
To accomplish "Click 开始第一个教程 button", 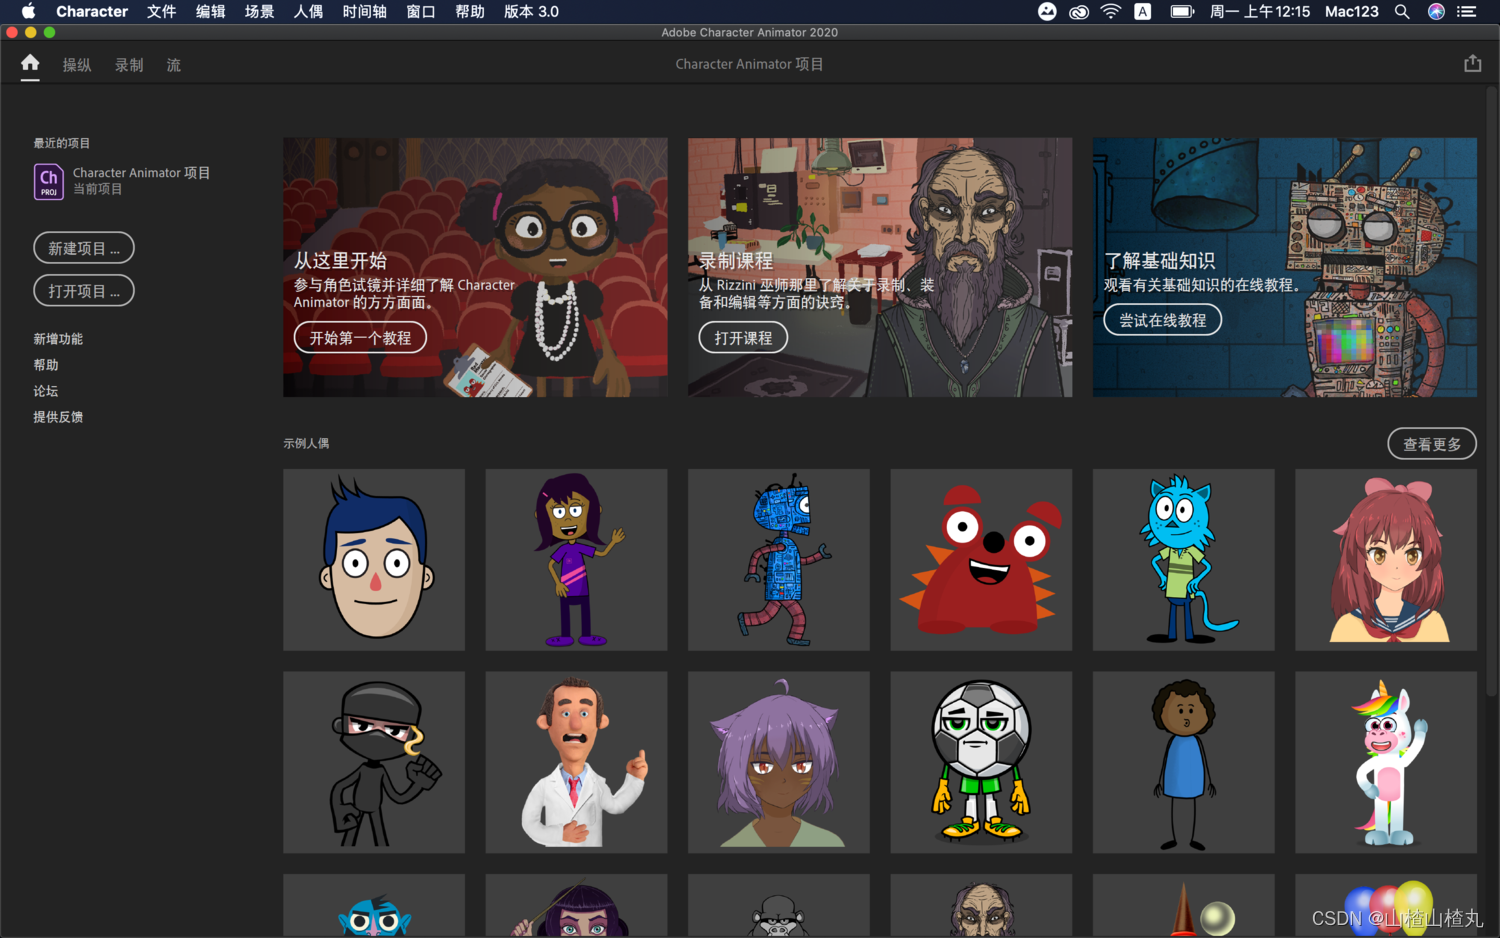I will click(x=360, y=338).
